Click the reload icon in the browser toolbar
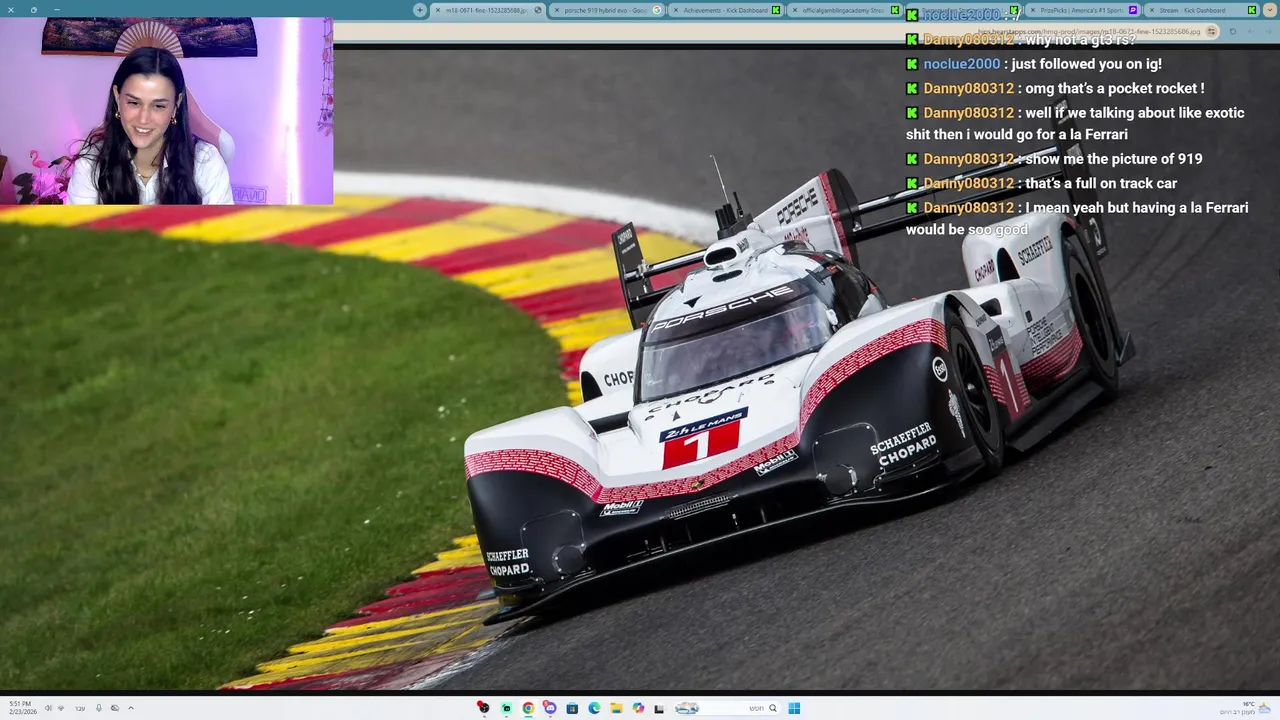This screenshot has height=720, width=1280. [1233, 31]
